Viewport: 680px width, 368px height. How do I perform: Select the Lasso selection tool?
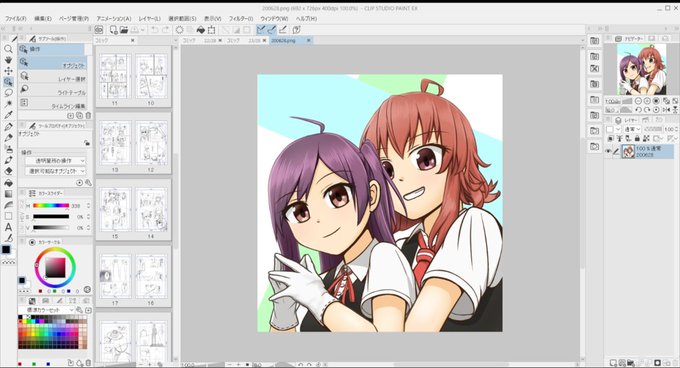8,93
